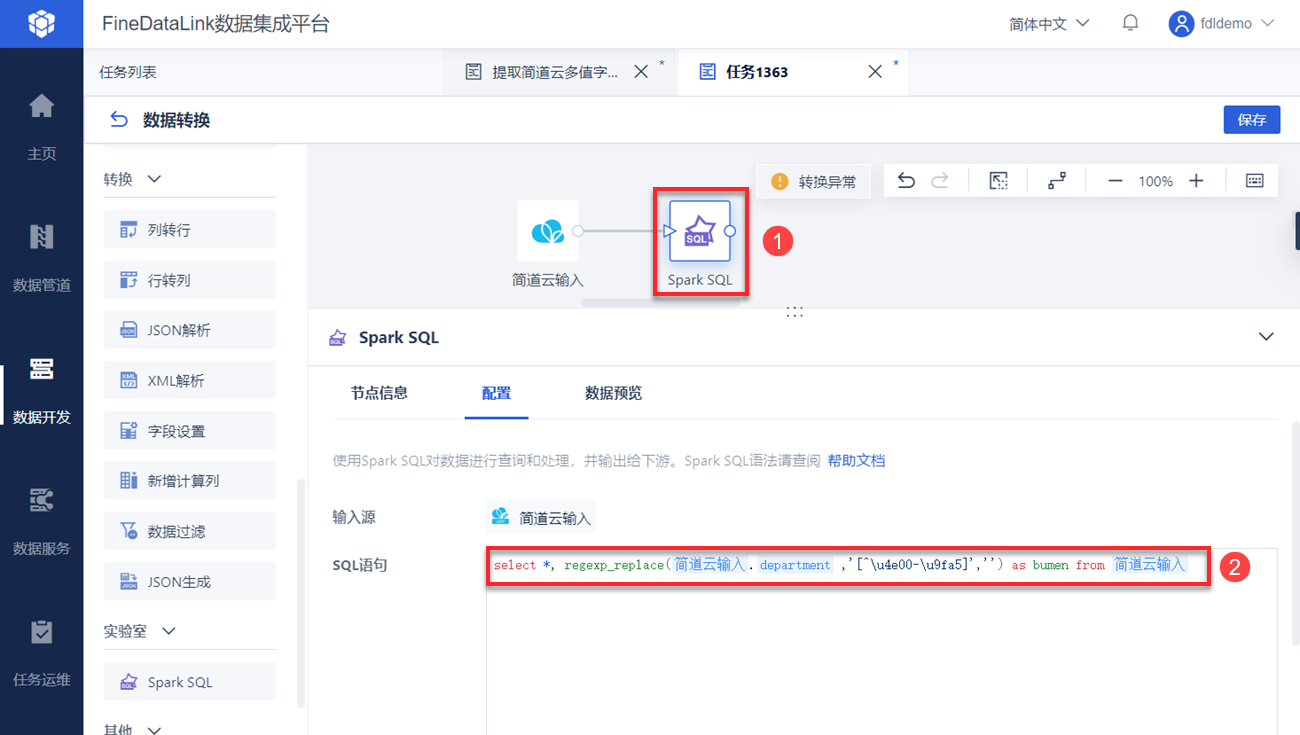Open the 帮助文档 help link

point(856,461)
